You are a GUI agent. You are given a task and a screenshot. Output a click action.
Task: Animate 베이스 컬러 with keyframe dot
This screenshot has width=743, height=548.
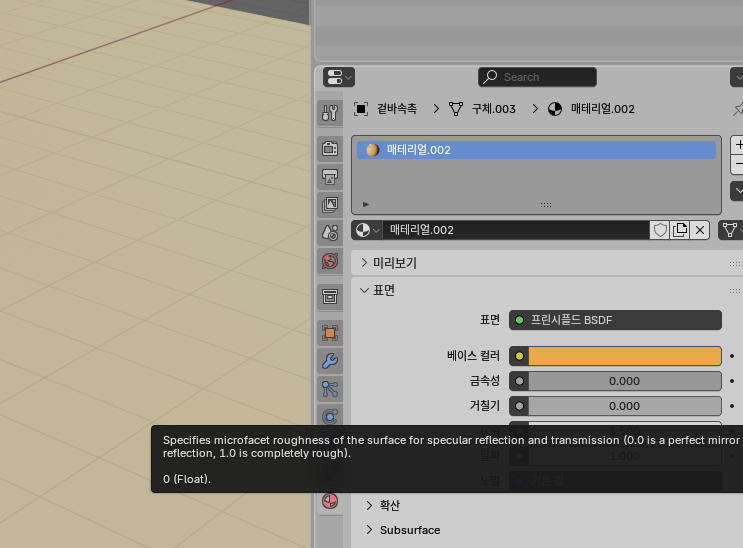(732, 356)
